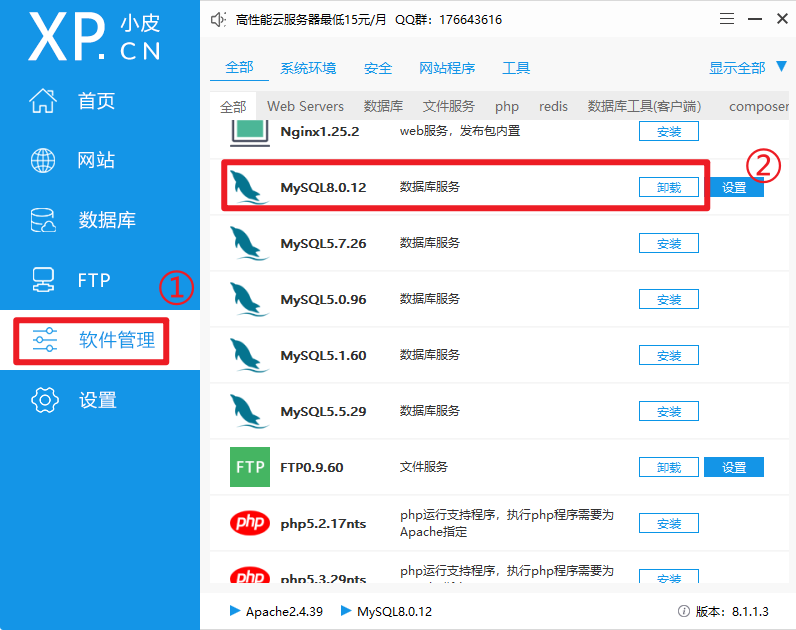Open the hamburger menu icon
The height and width of the screenshot is (630, 796).
727,19
